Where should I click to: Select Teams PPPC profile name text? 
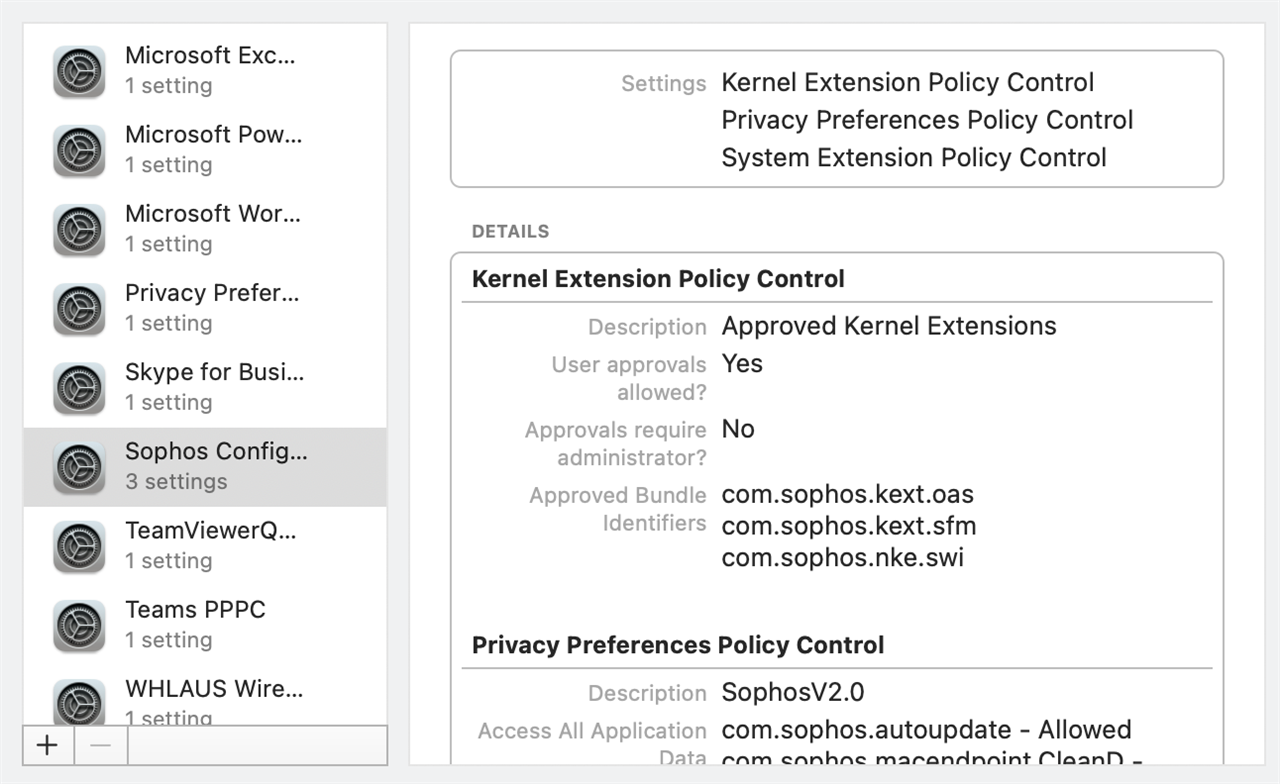pyautogui.click(x=195, y=609)
